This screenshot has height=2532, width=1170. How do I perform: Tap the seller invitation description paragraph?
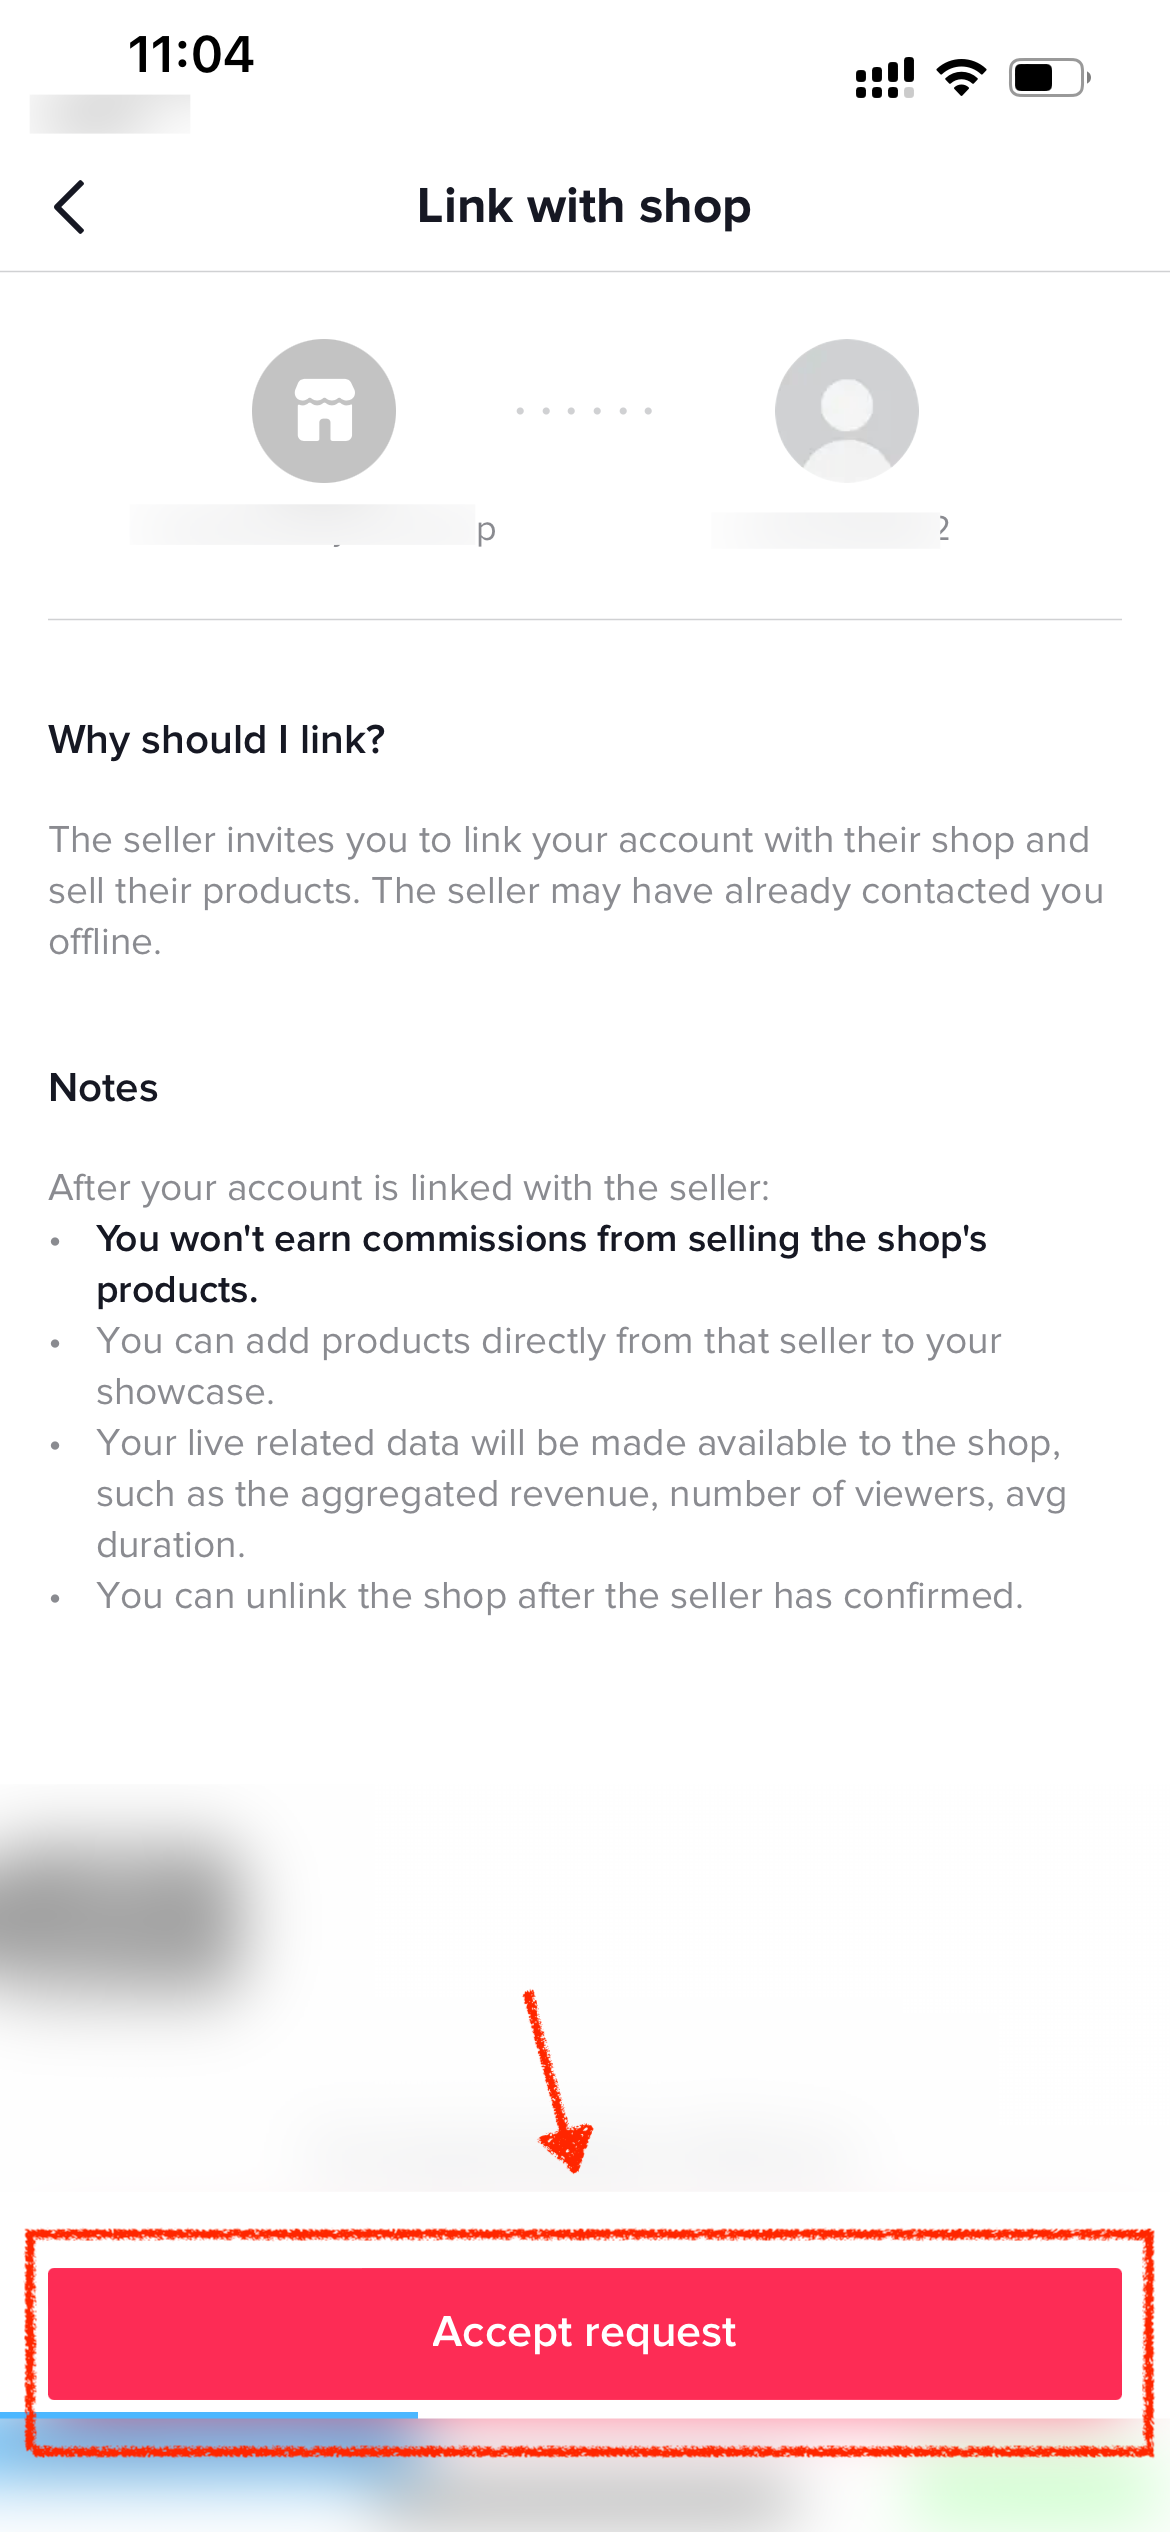(576, 890)
